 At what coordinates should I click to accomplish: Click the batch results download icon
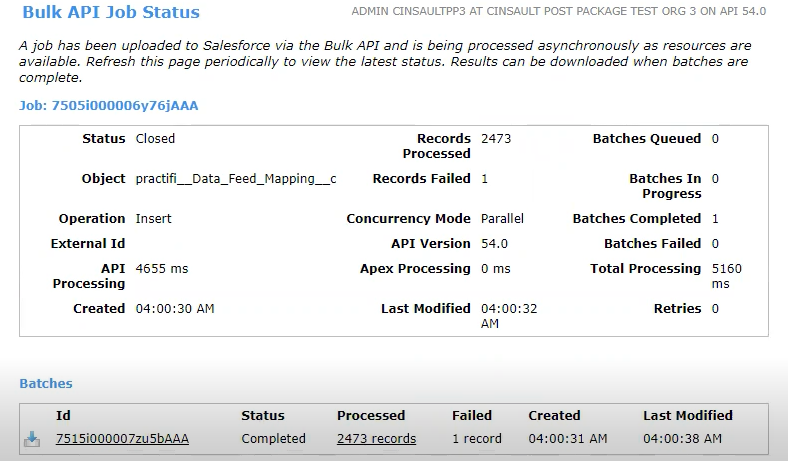click(x=32, y=439)
